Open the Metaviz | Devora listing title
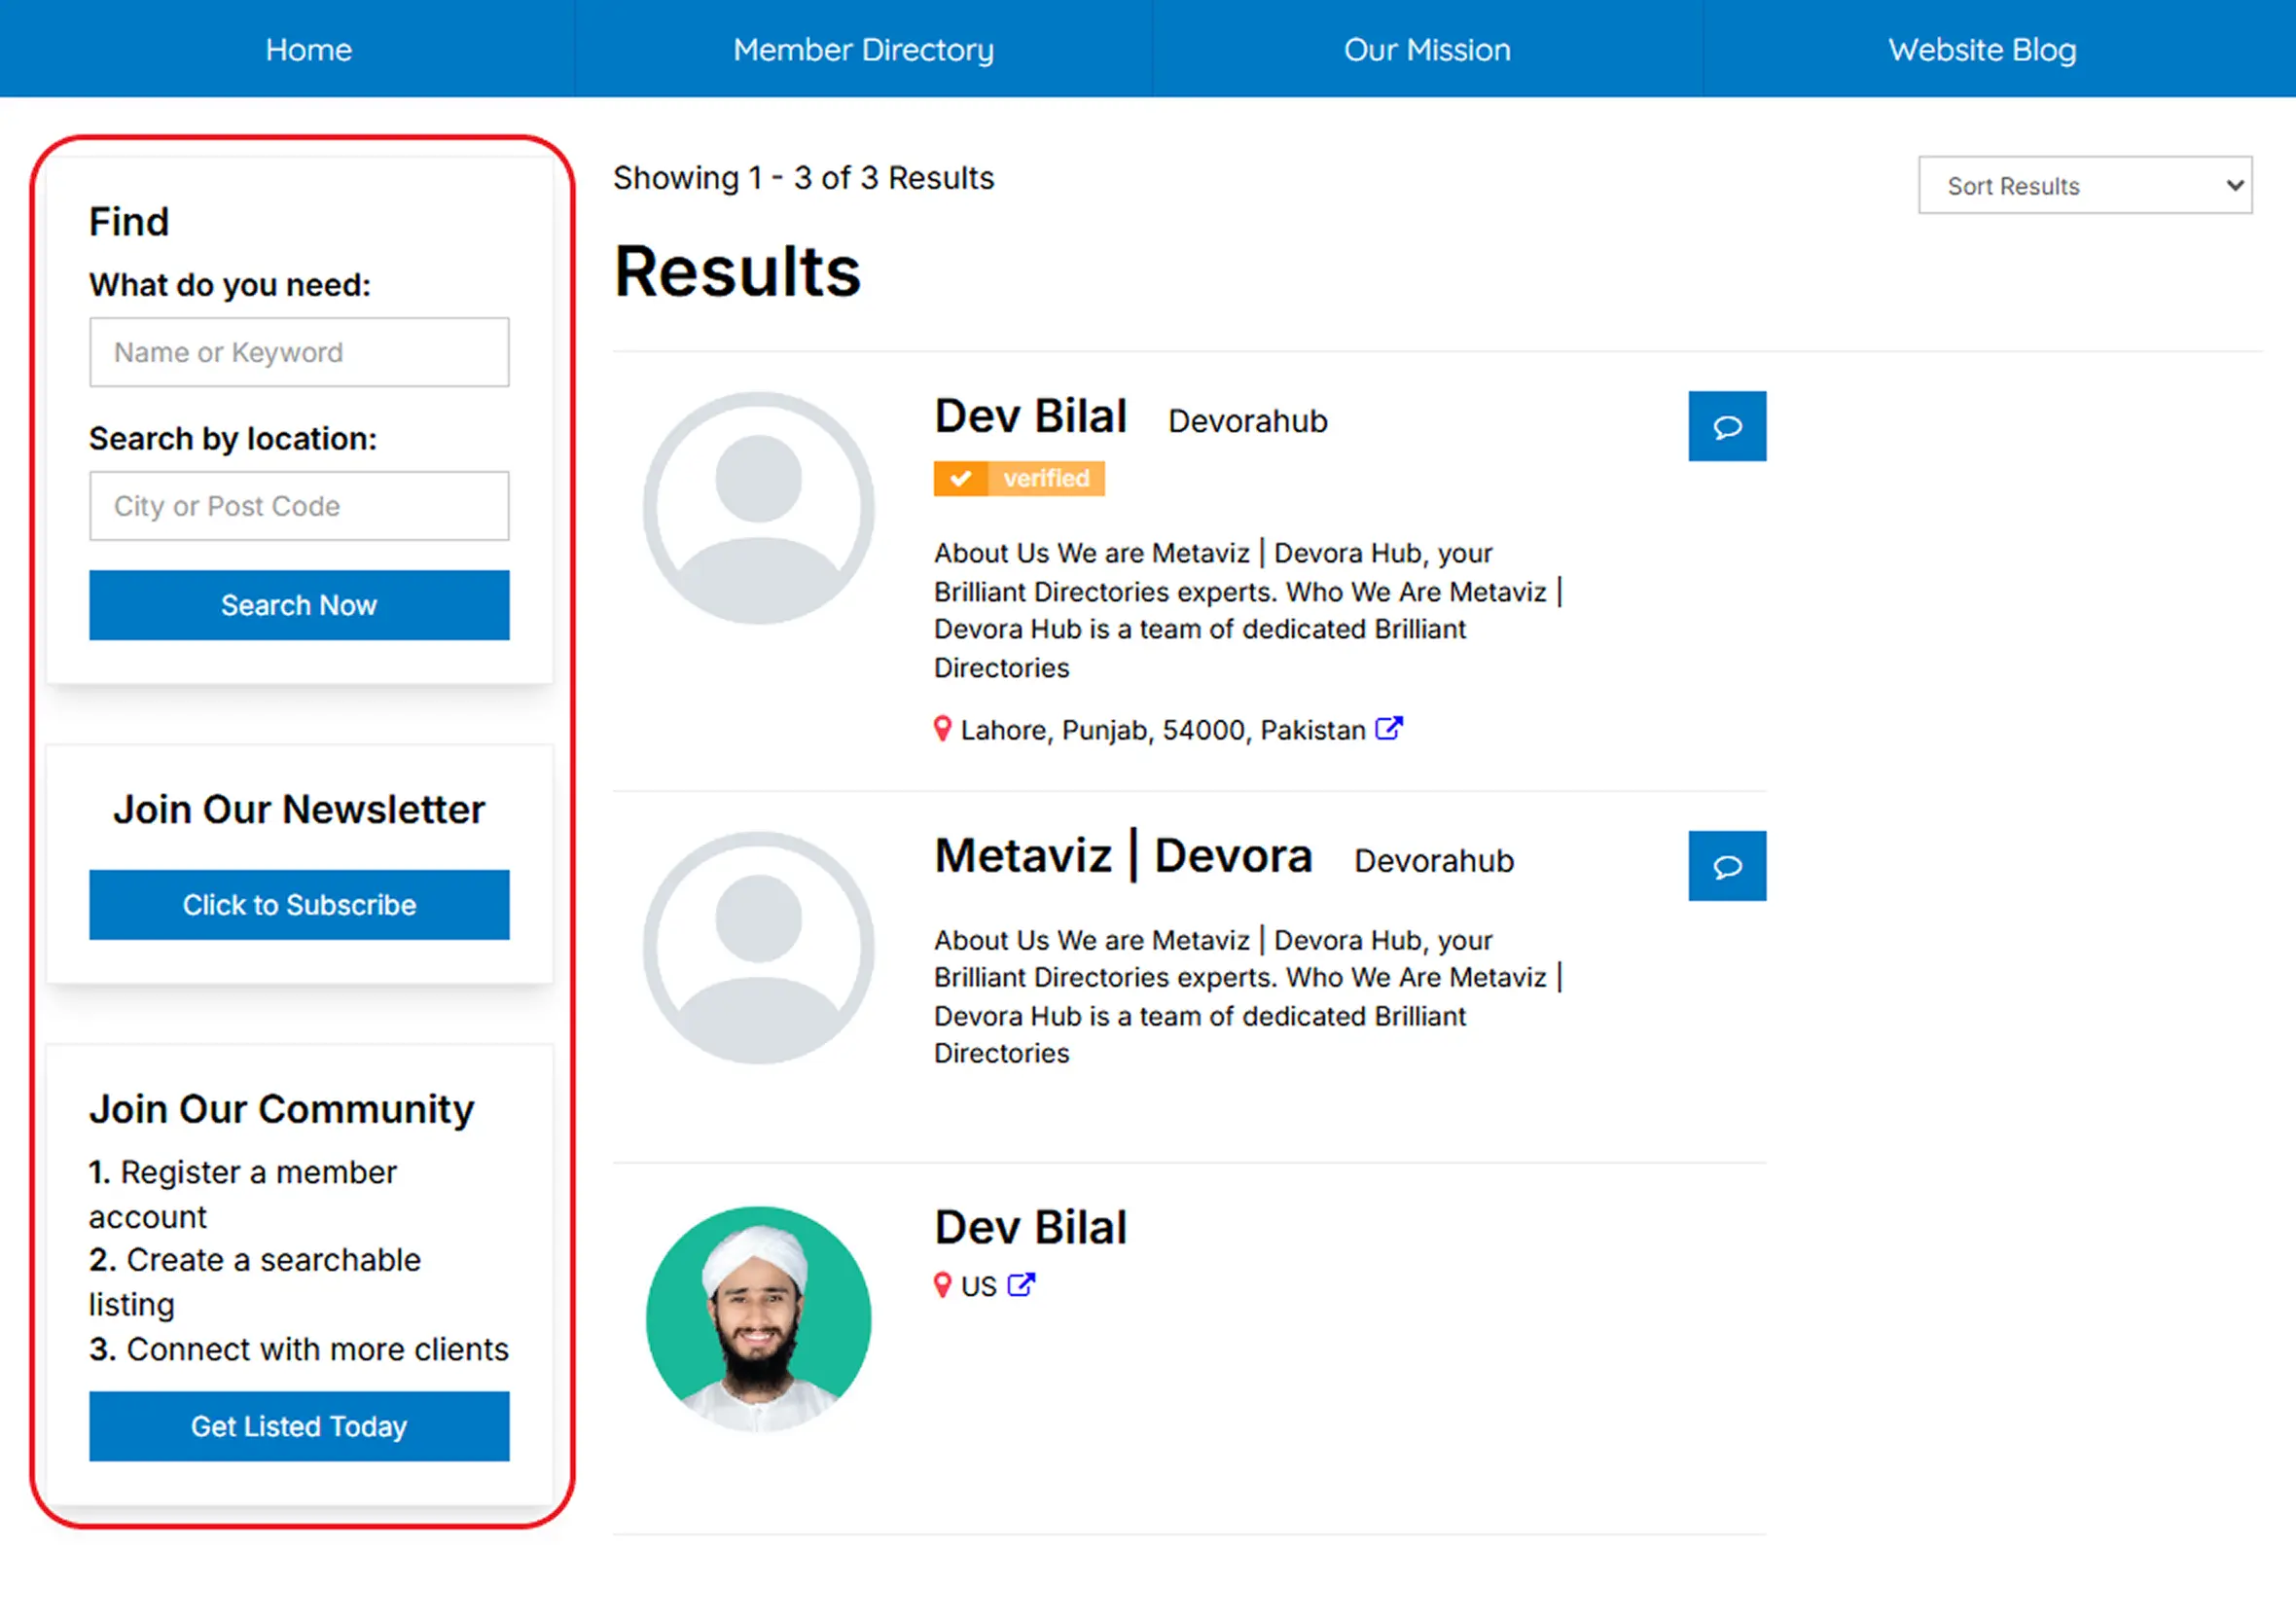The width and height of the screenshot is (2296, 1621). (1122, 855)
